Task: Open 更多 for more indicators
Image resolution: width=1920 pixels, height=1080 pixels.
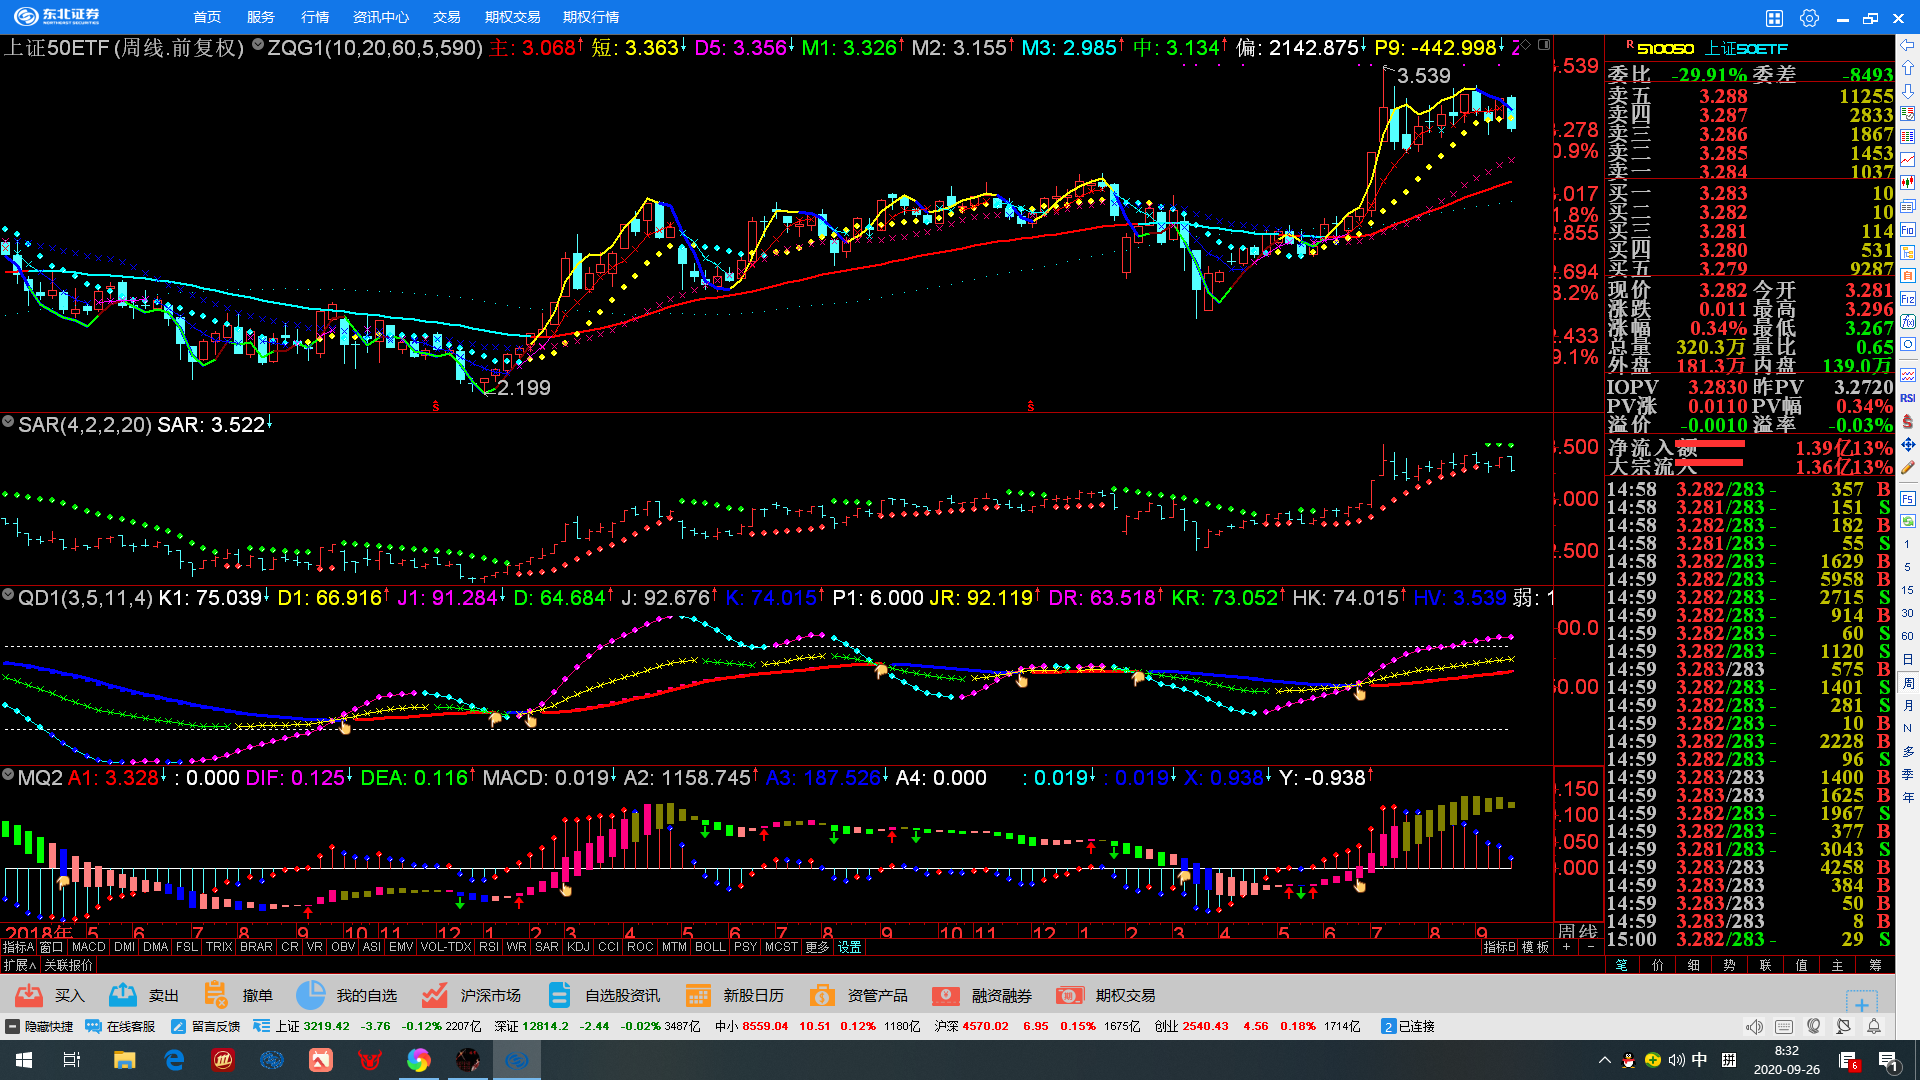Action: [817, 947]
